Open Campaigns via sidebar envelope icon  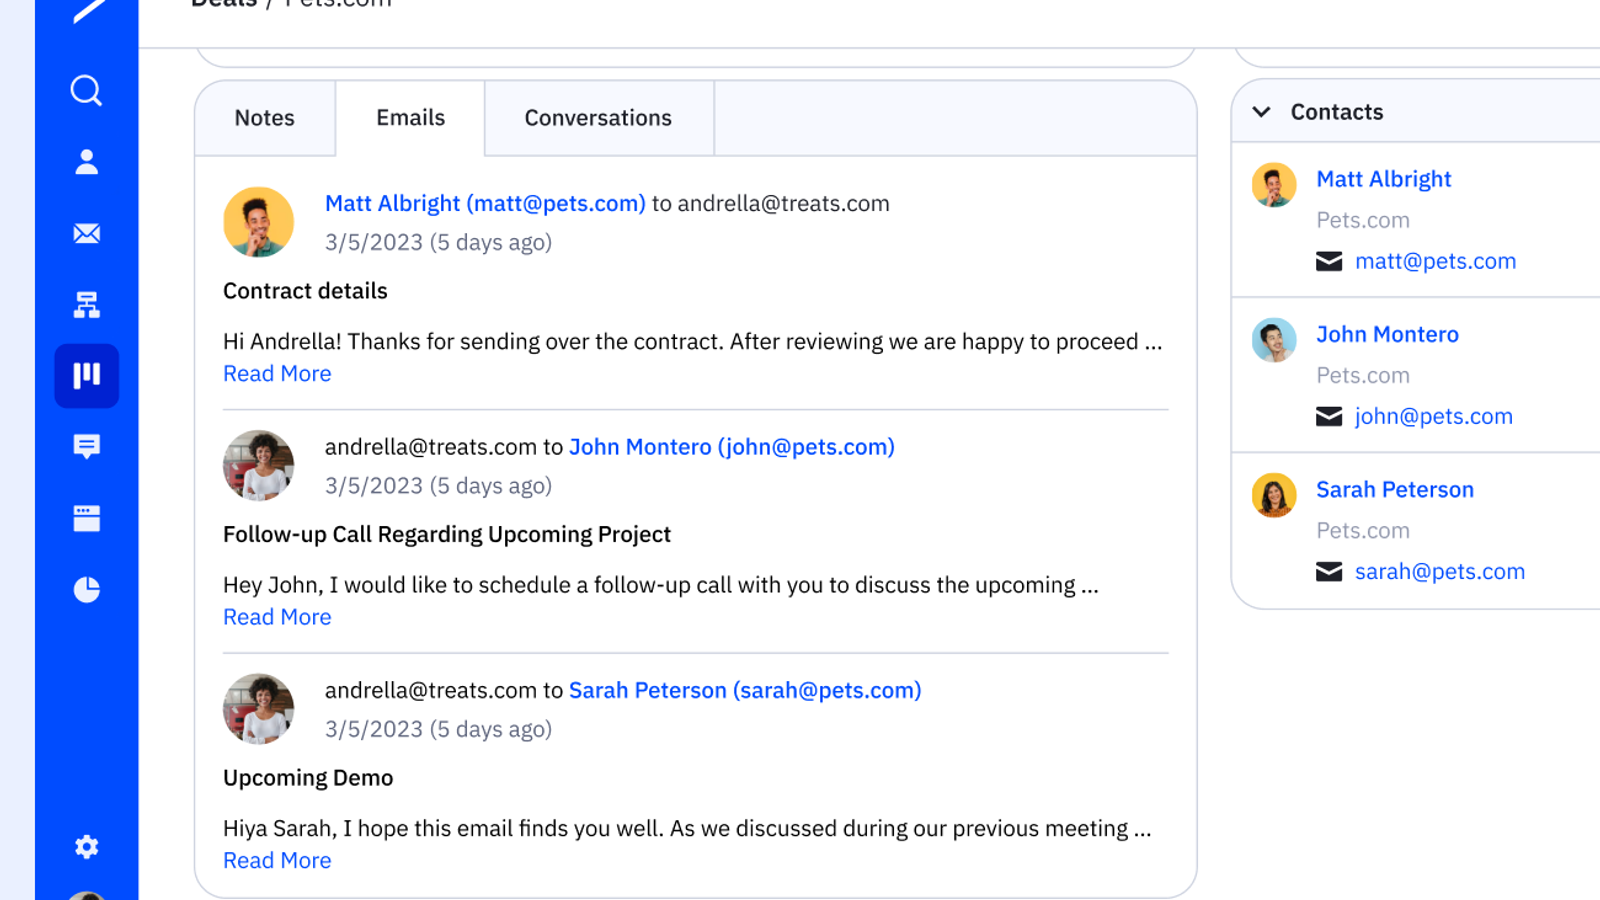point(86,234)
